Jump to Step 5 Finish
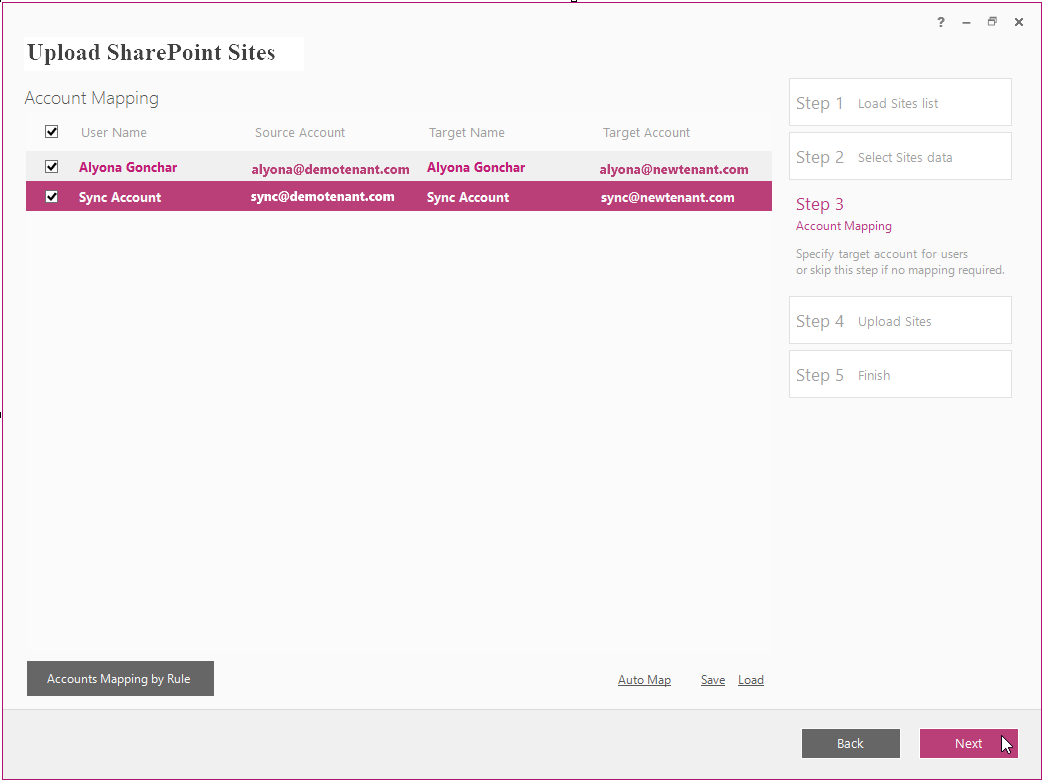The width and height of the screenshot is (1044, 782). (900, 374)
